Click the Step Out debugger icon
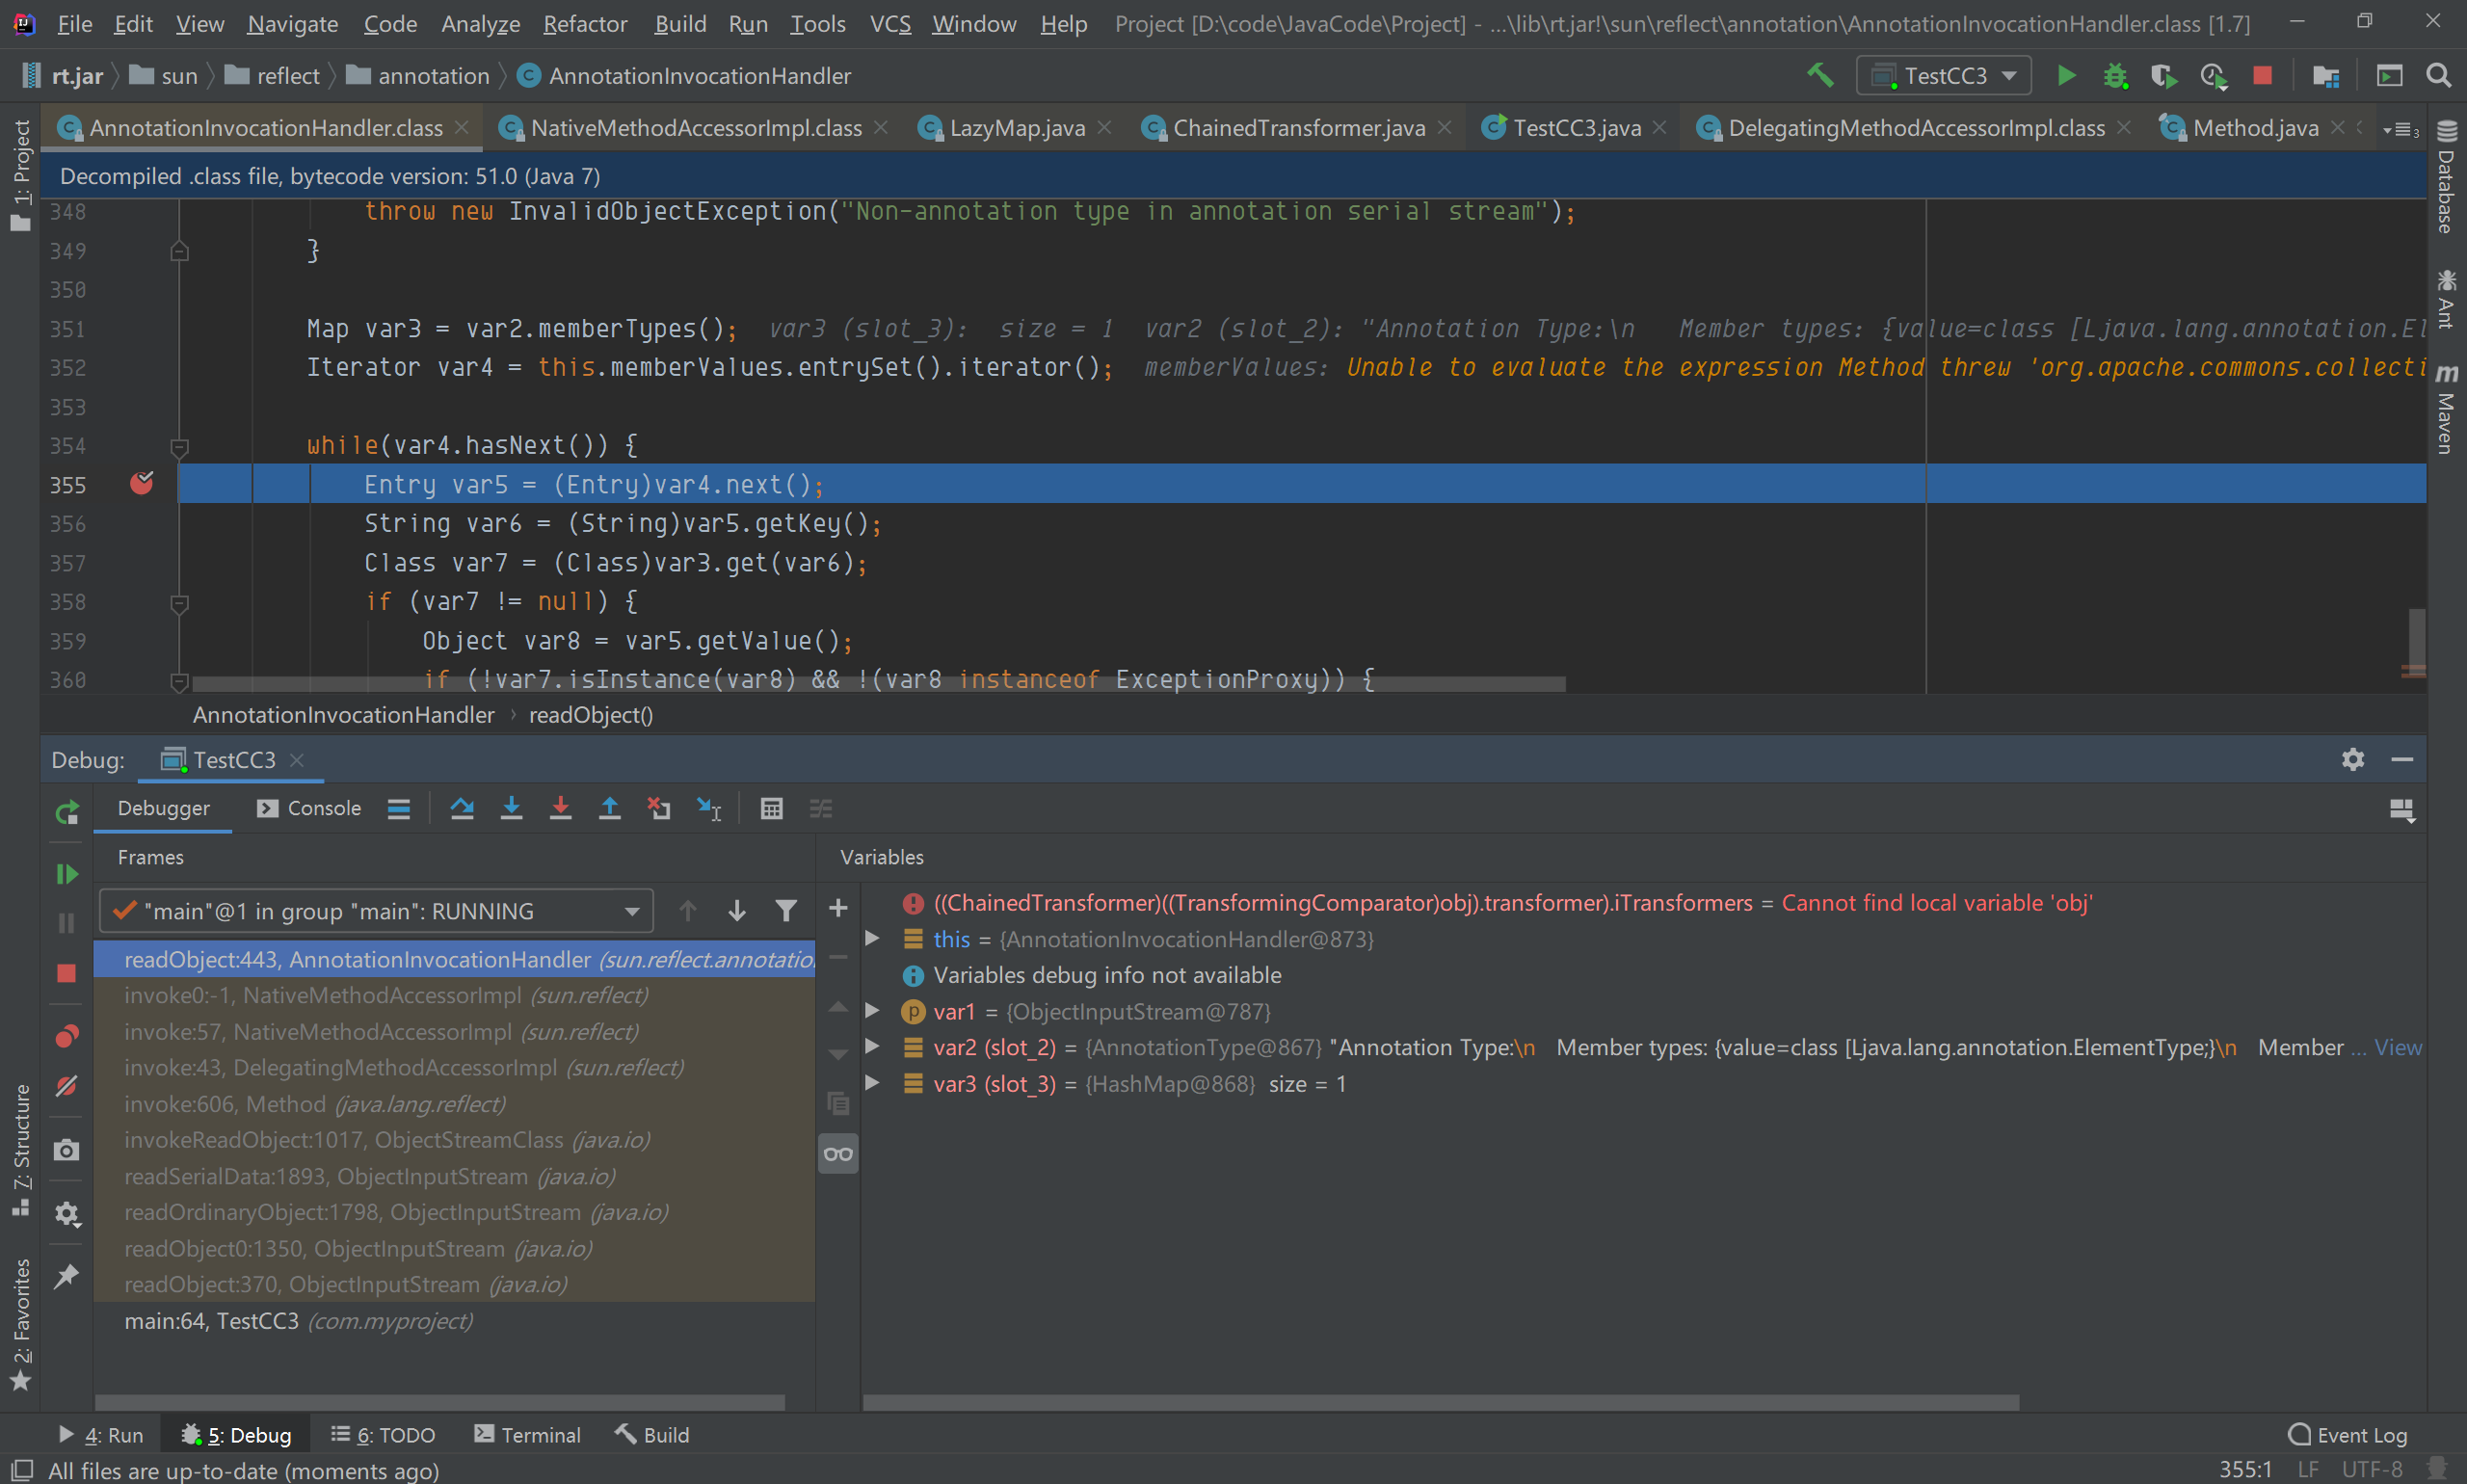Viewport: 2467px width, 1484px height. pos(609,808)
